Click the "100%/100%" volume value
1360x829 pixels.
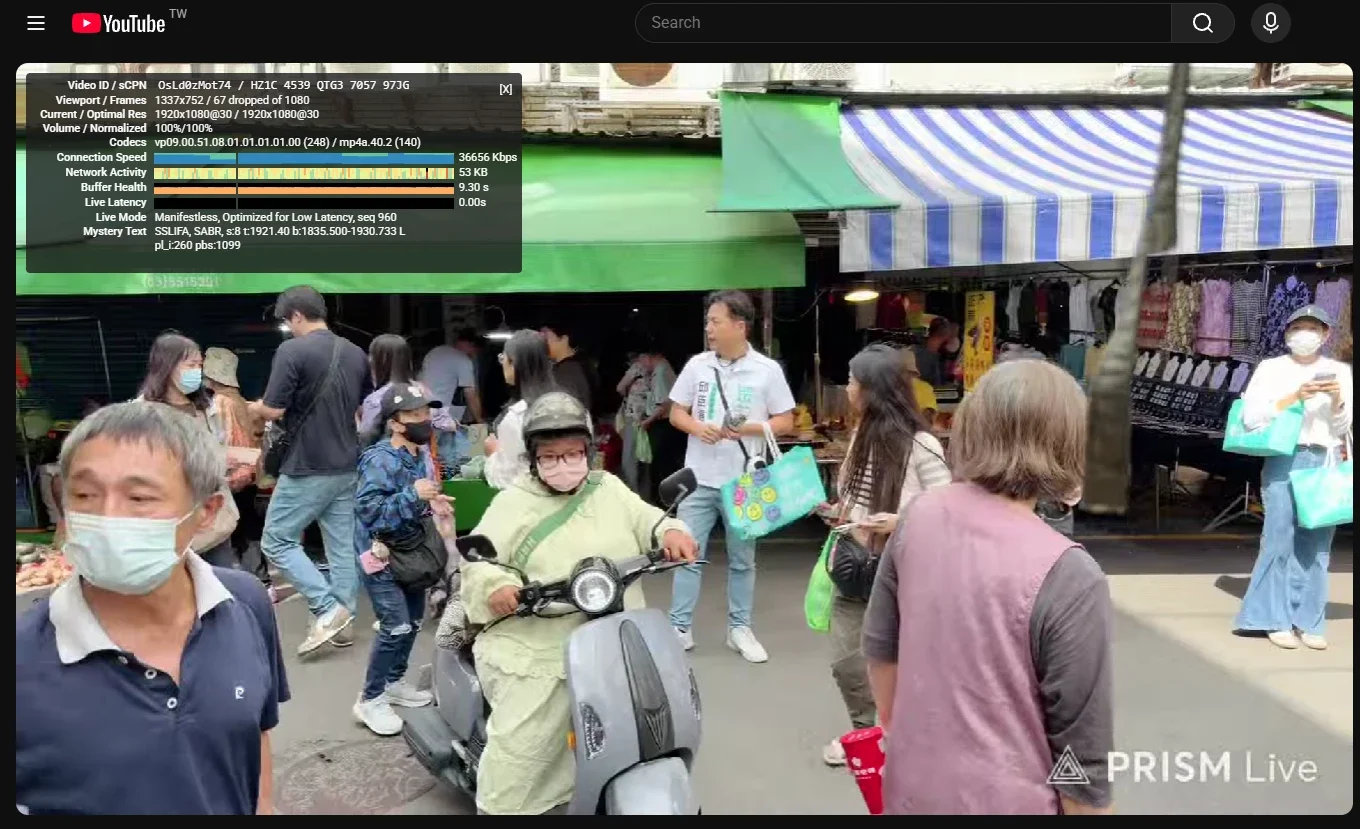pos(184,129)
